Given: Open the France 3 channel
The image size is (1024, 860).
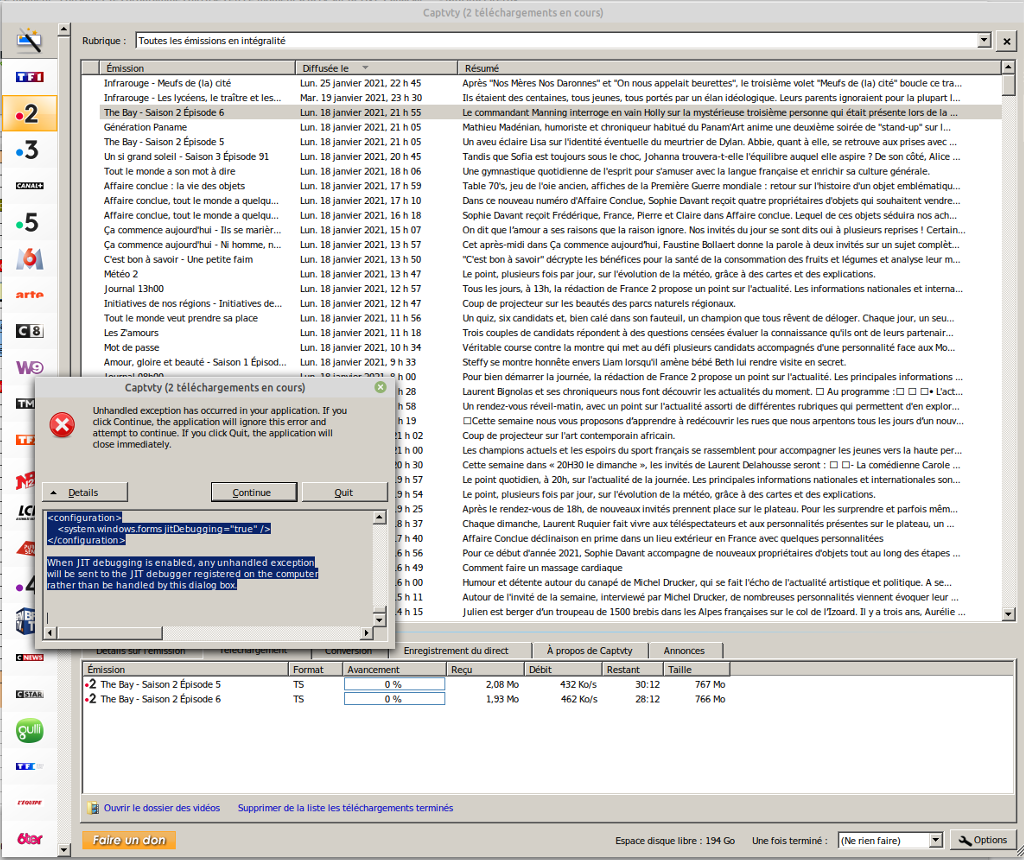Looking at the screenshot, I should tap(29, 150).
